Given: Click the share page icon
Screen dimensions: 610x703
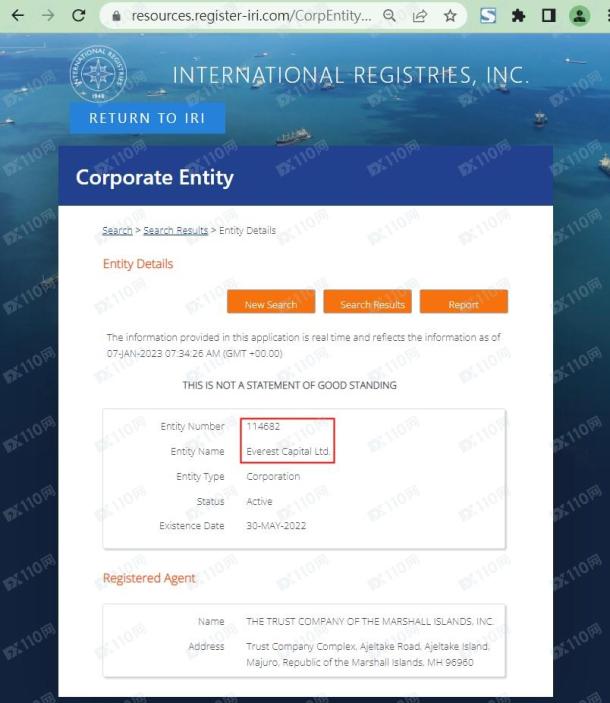Looking at the screenshot, I should (x=420, y=16).
